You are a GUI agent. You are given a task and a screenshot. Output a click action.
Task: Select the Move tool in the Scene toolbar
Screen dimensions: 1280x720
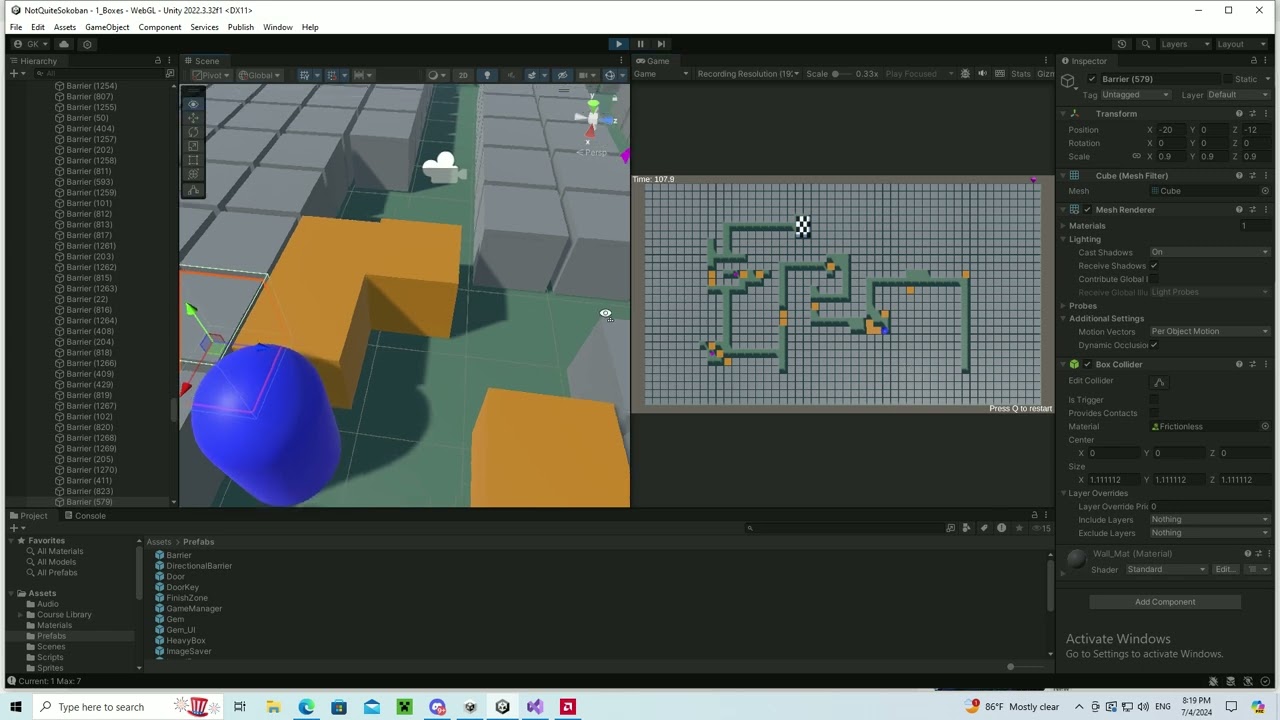click(x=192, y=118)
